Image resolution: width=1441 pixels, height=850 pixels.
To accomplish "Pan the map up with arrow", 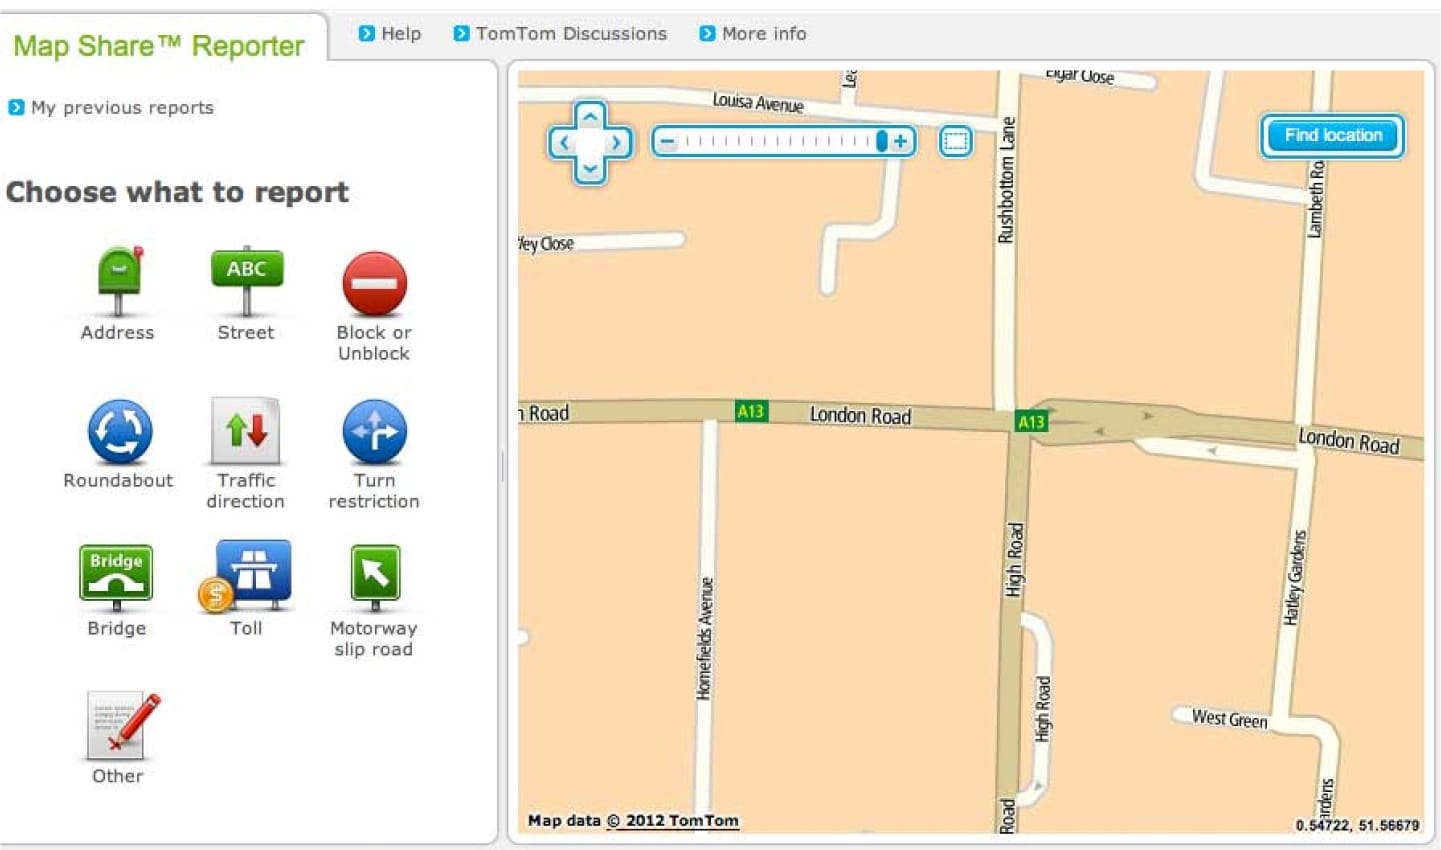I will pyautogui.click(x=590, y=116).
